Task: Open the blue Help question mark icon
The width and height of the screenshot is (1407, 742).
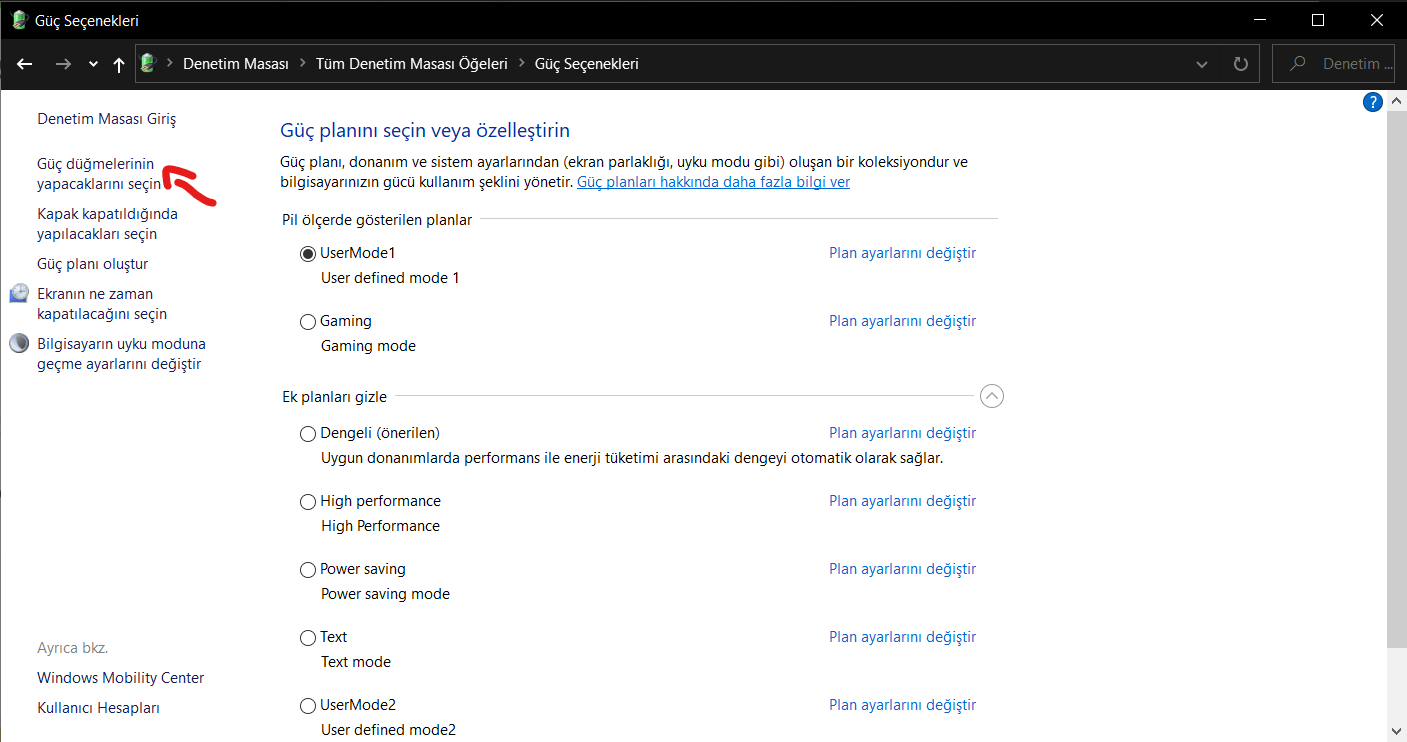Action: pyautogui.click(x=1373, y=102)
